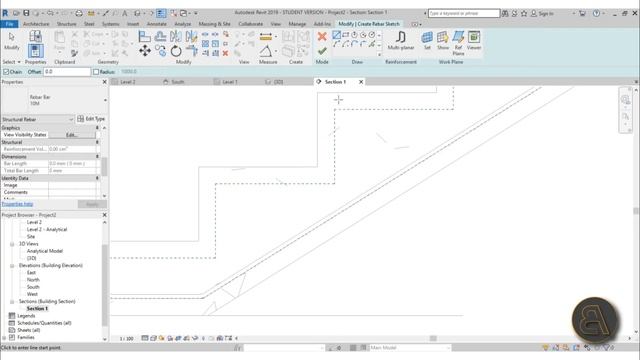Open the Properties help link
This screenshot has height=360, width=640.
coord(18,204)
